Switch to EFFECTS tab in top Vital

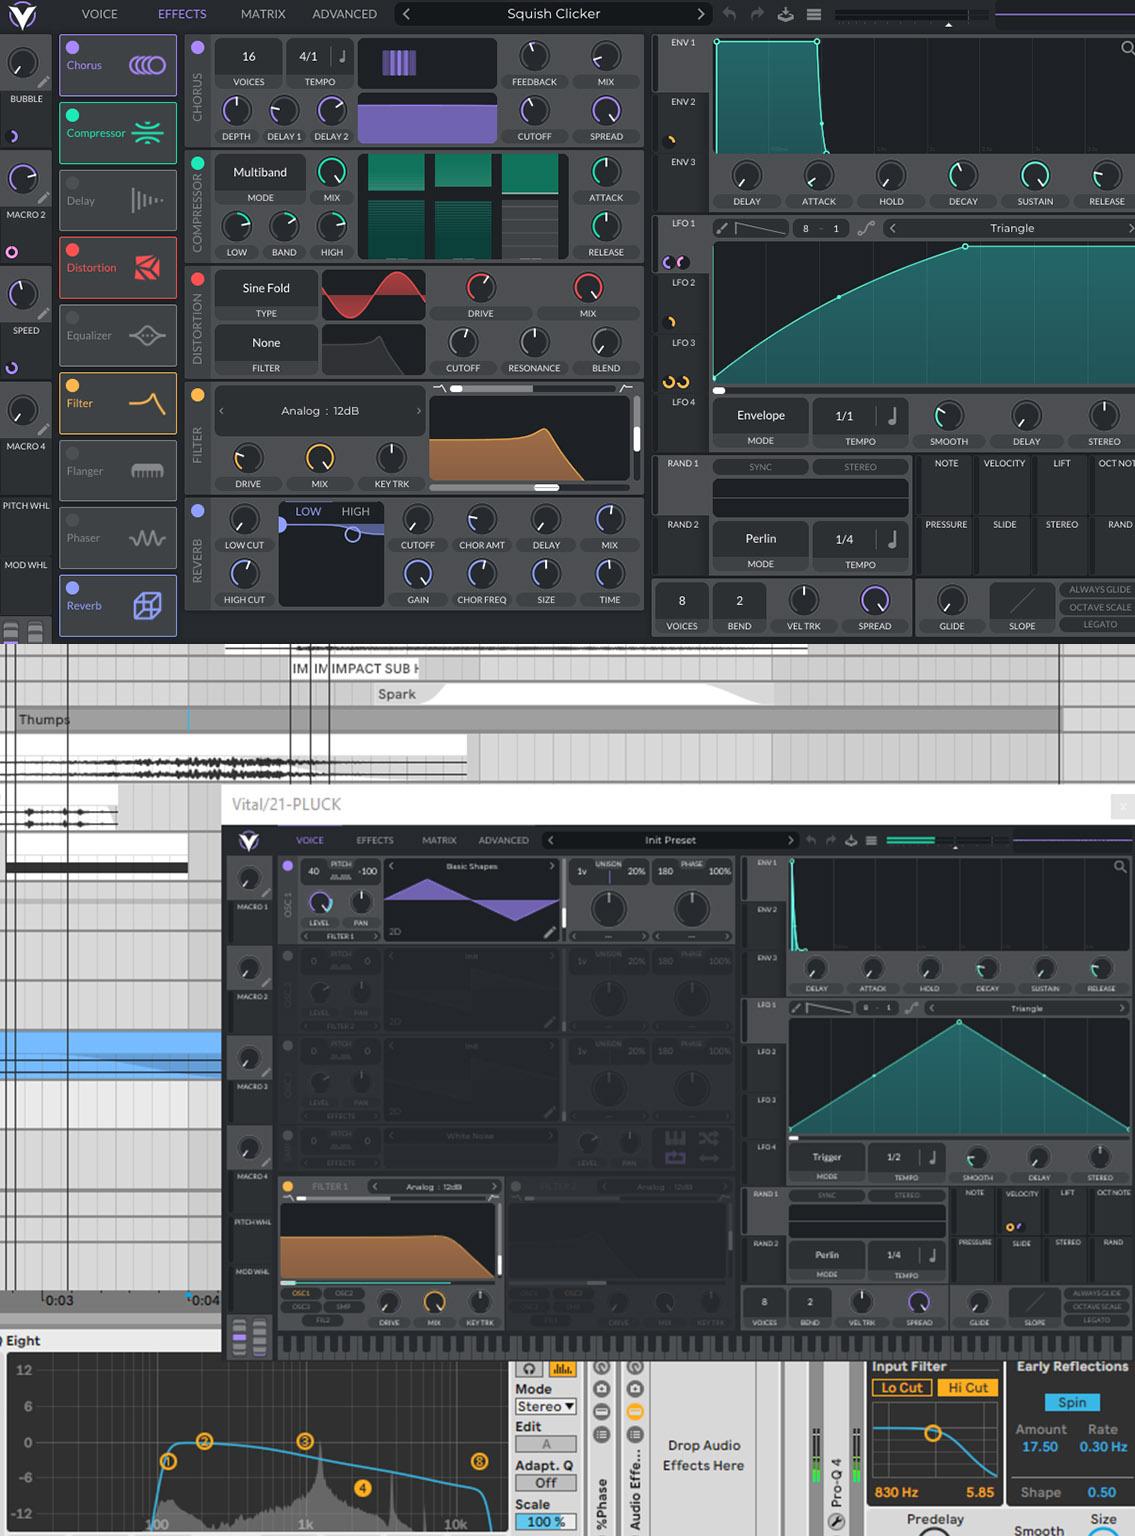point(182,14)
